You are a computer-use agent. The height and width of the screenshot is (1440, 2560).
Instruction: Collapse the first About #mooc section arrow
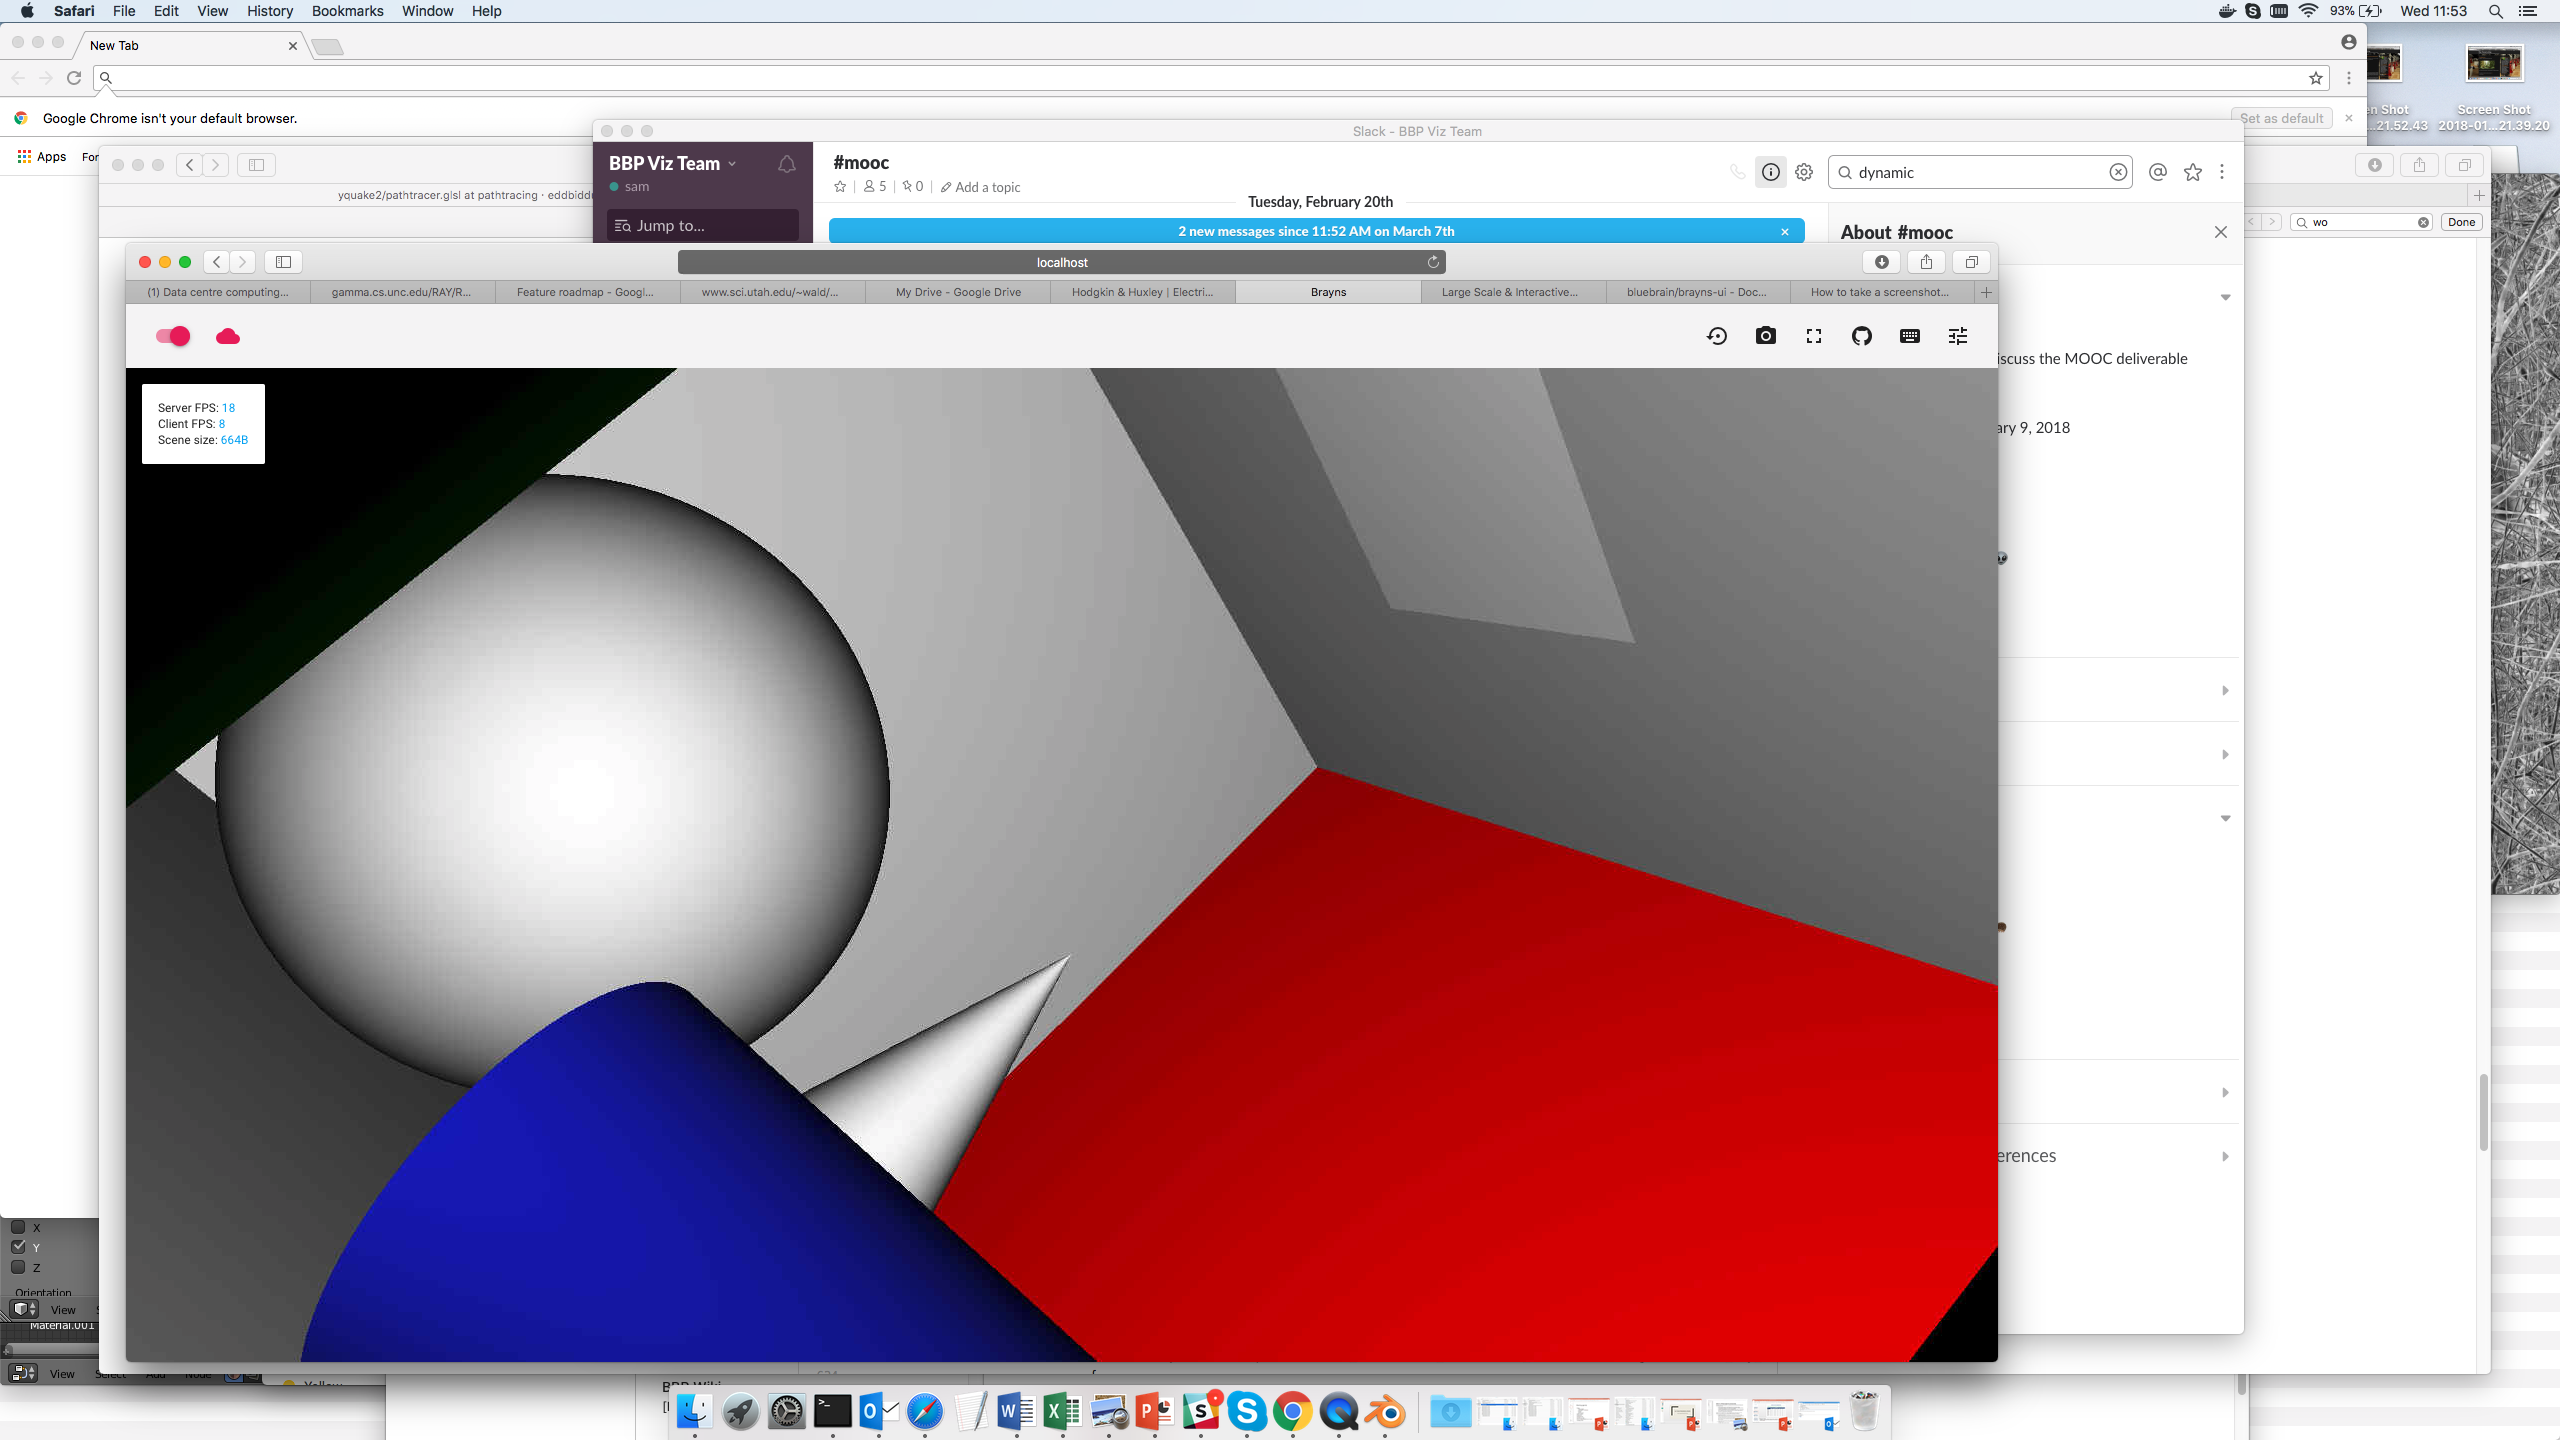(x=2225, y=297)
